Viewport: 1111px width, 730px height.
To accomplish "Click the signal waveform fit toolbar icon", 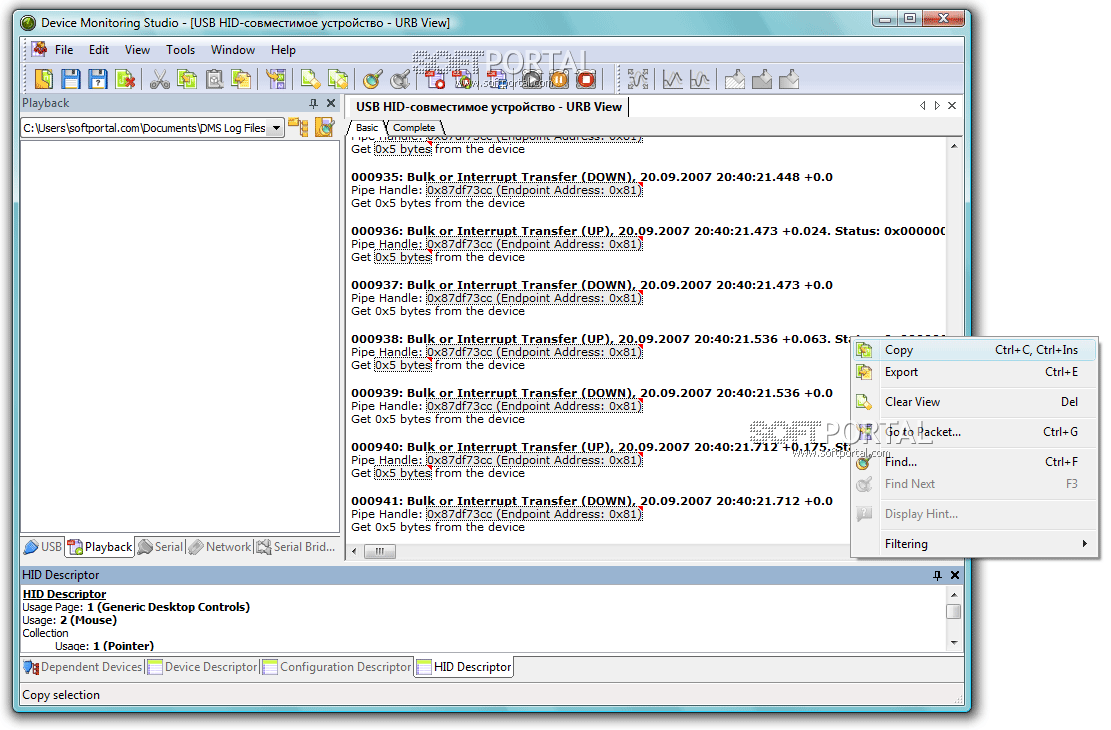I will point(638,79).
